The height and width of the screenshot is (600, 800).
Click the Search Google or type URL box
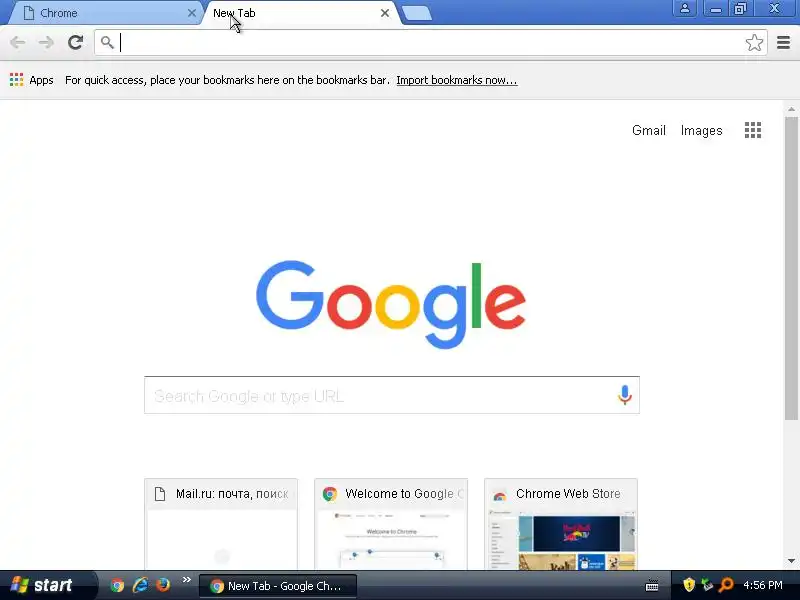tap(391, 395)
